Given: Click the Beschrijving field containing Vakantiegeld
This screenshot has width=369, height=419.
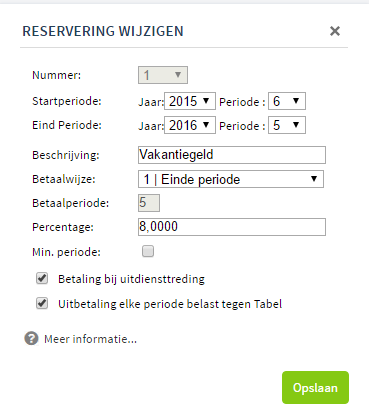Looking at the screenshot, I should click(232, 155).
